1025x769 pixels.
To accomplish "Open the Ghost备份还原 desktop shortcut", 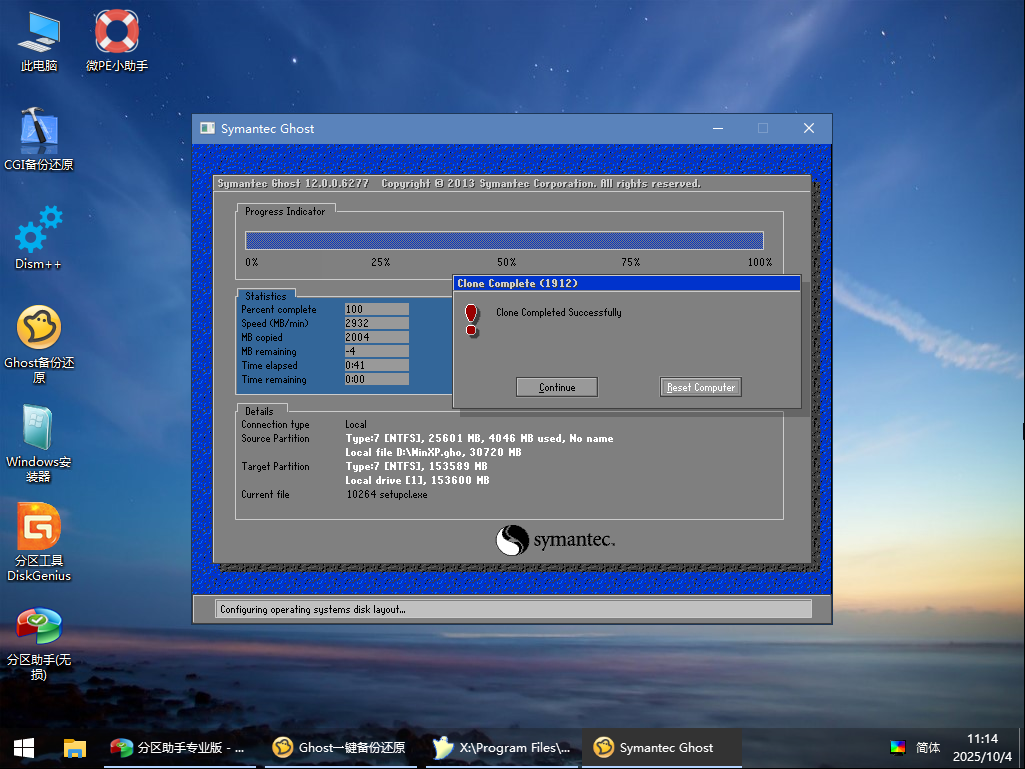I will 39,344.
